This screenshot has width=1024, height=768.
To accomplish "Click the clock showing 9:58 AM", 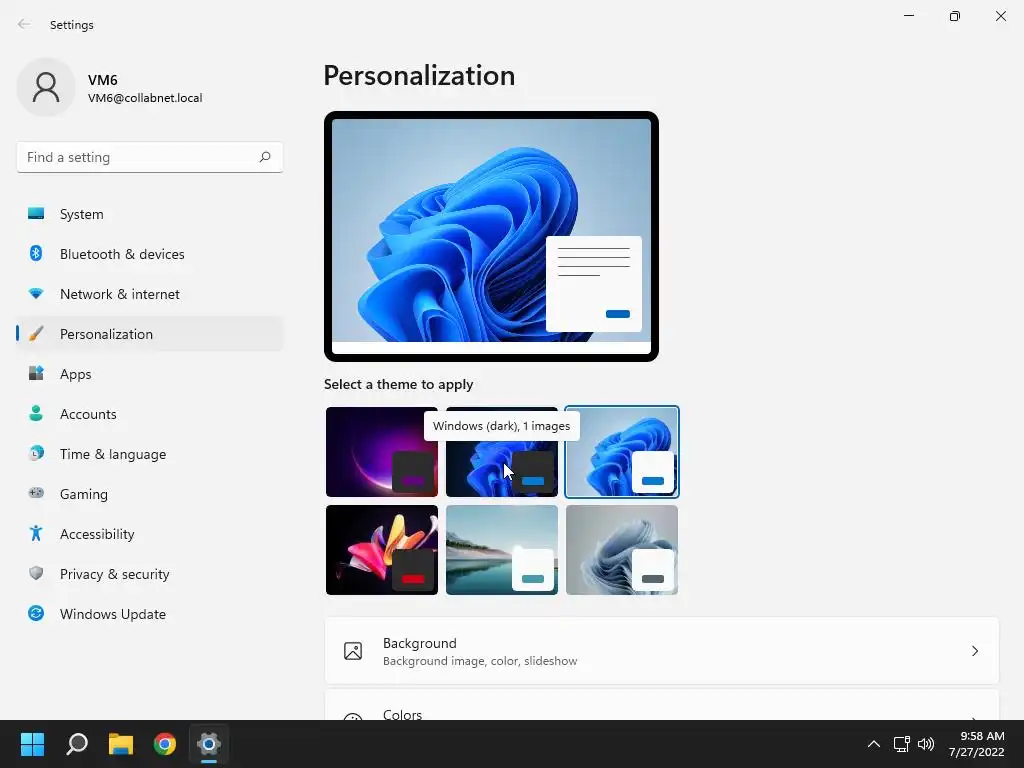I will tap(982, 736).
